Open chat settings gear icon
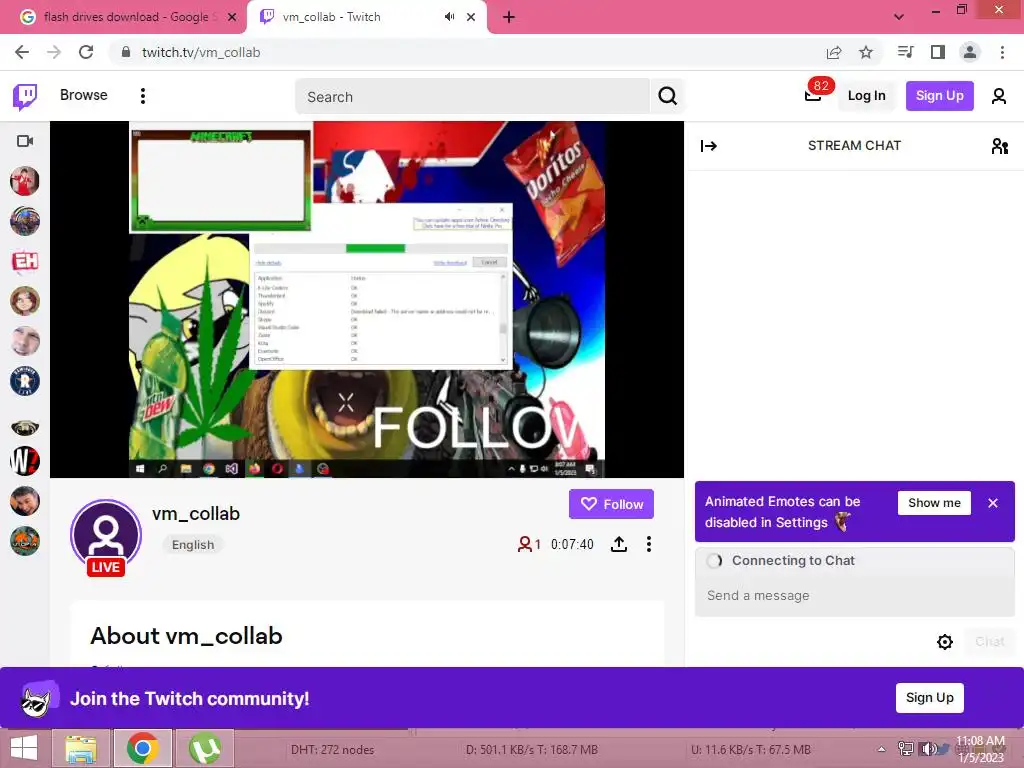This screenshot has height=768, width=1024. (x=944, y=642)
